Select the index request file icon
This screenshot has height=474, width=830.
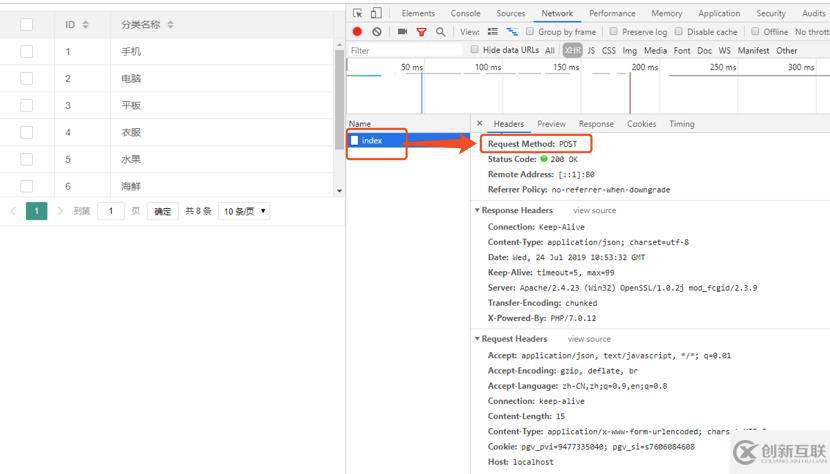(x=355, y=140)
